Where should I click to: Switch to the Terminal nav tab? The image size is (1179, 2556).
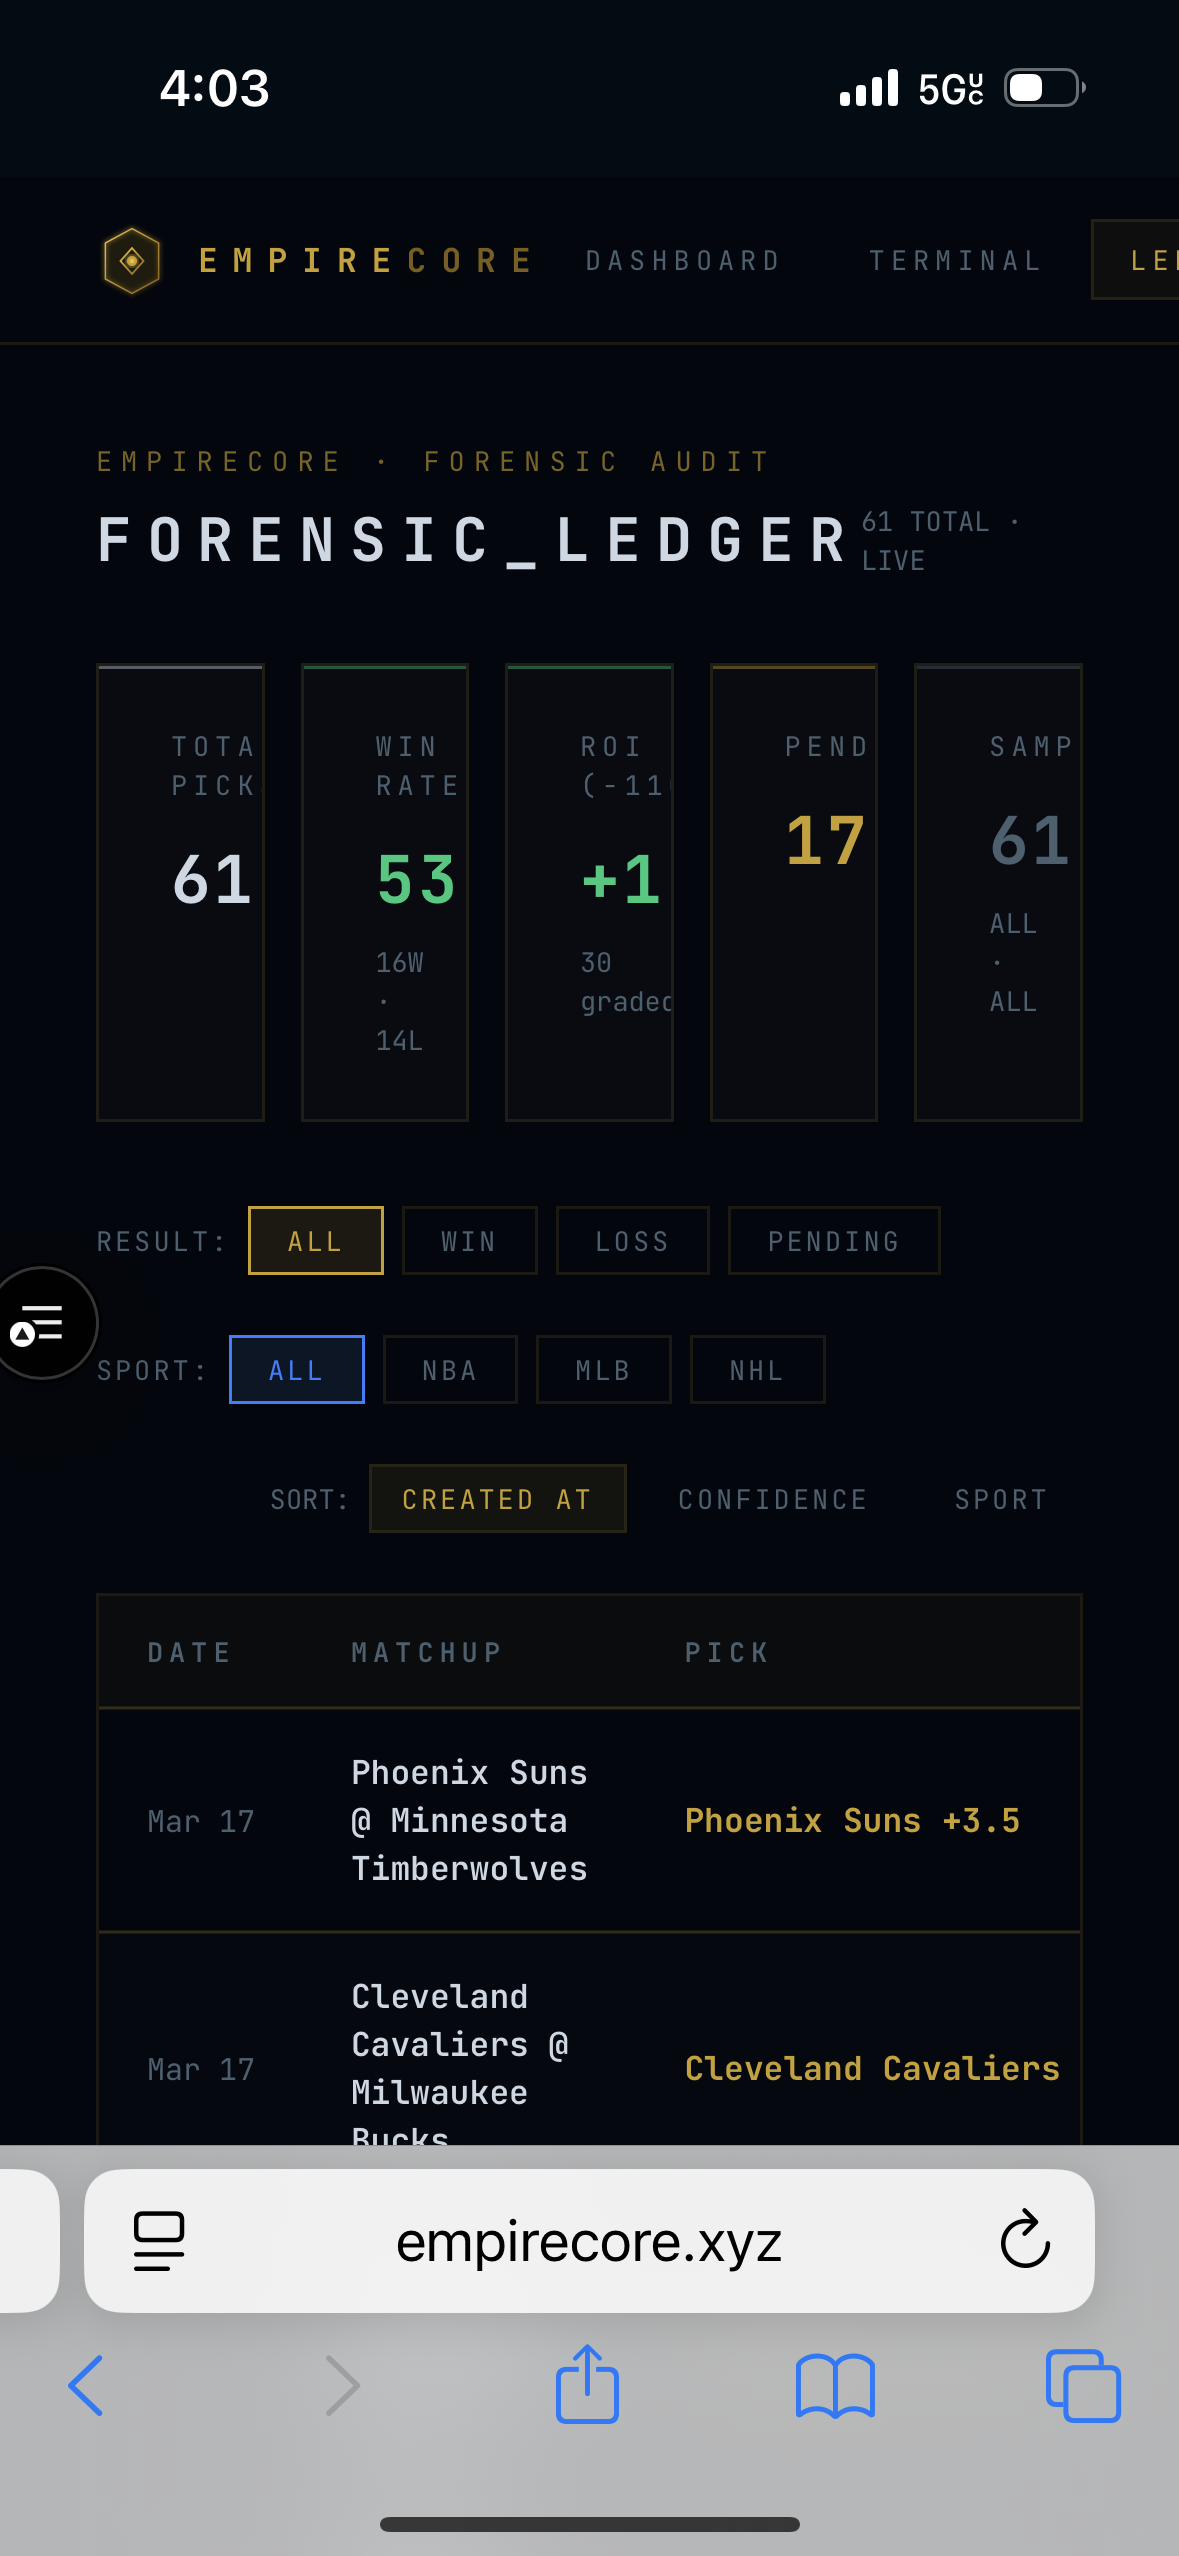point(955,261)
